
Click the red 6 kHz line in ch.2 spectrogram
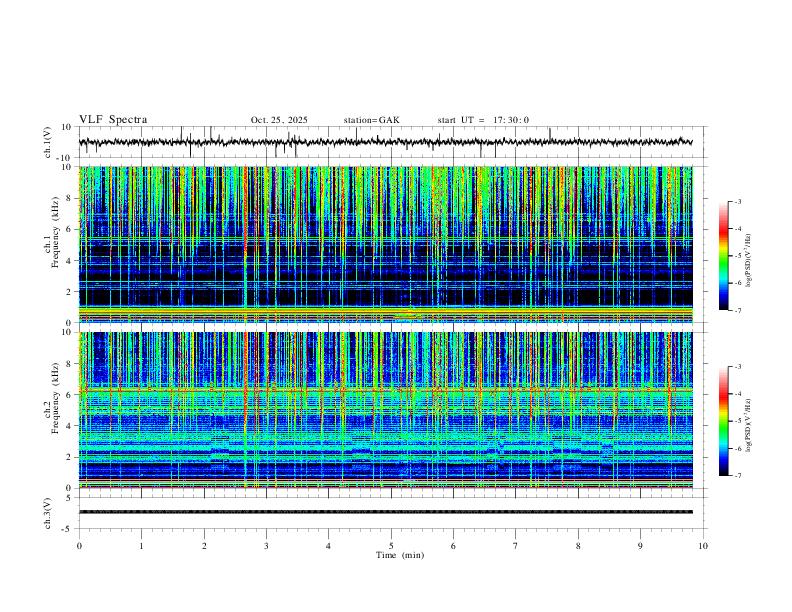pyautogui.click(x=385, y=390)
